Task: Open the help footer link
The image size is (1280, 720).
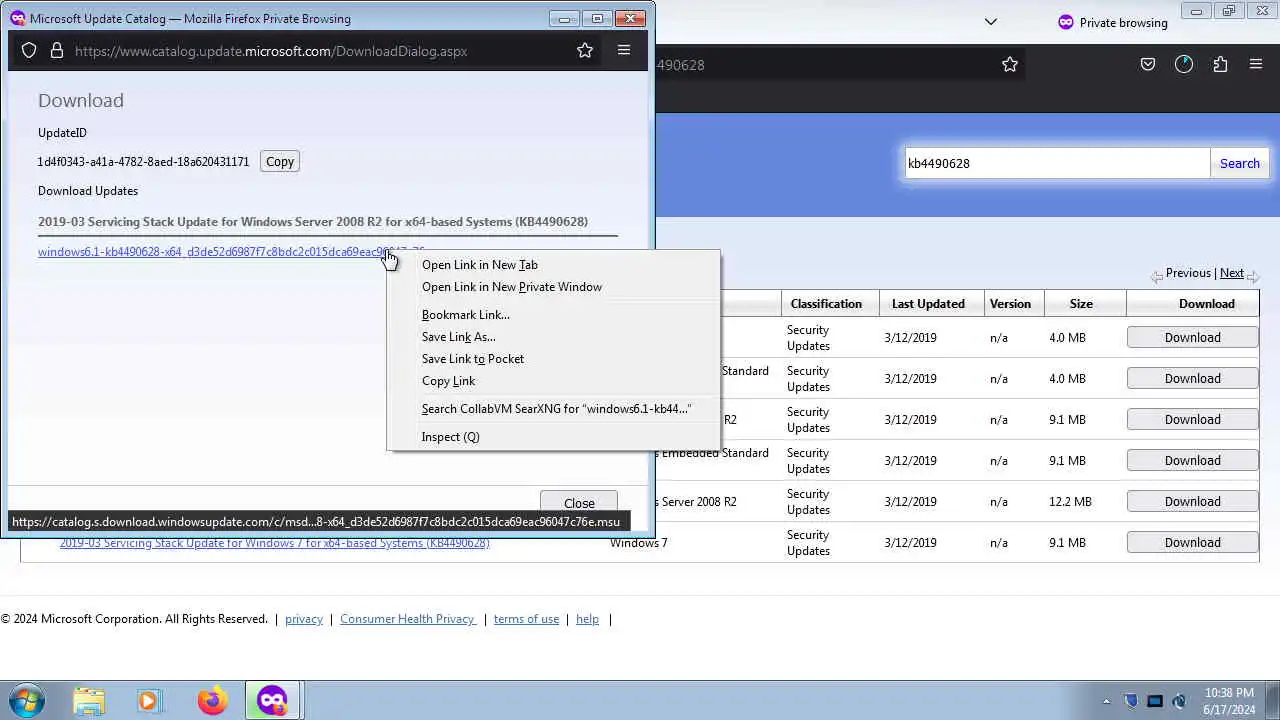Action: [587, 619]
